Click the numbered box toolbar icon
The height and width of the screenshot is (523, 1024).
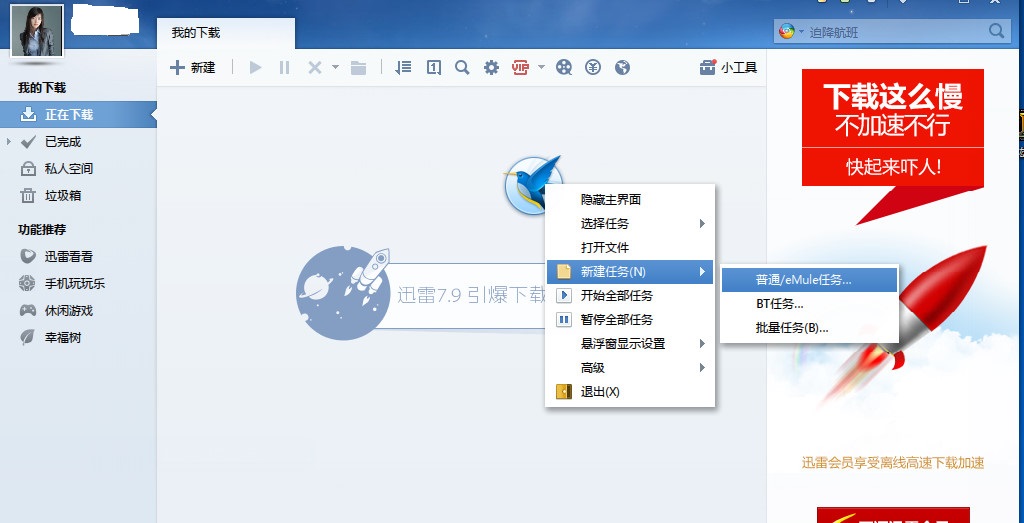[x=434, y=67]
